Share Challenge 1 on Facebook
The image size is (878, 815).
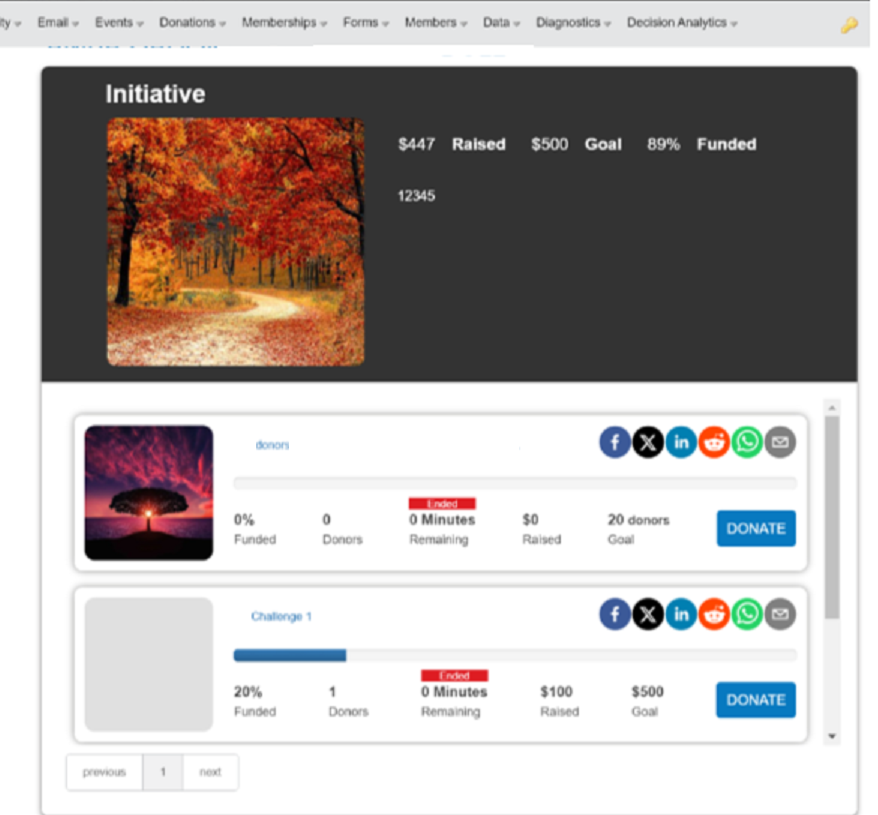tap(615, 614)
